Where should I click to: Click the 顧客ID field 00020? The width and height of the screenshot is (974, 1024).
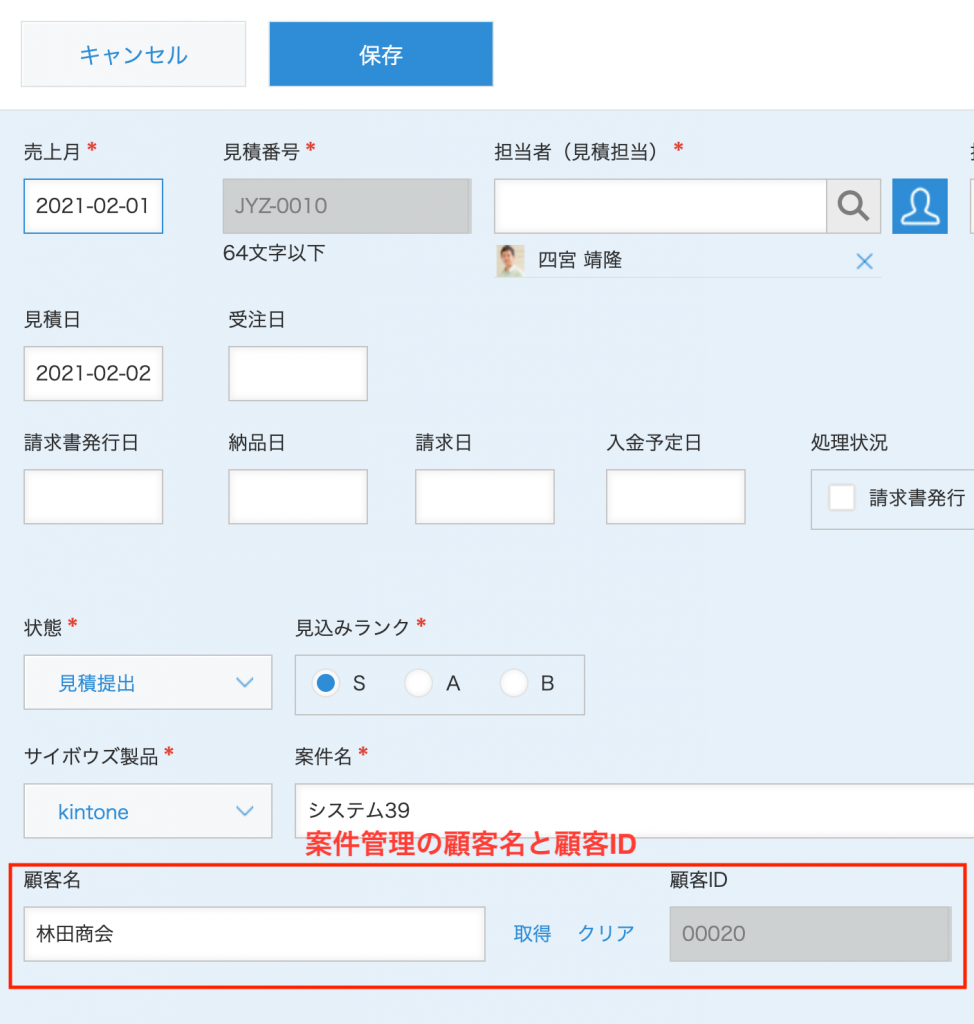click(x=810, y=934)
